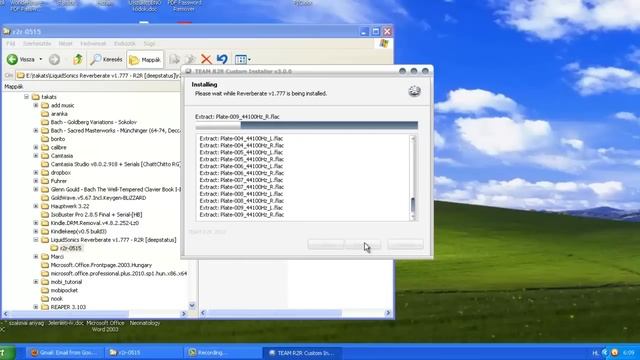Expand the dropbox folder node

click(36, 173)
